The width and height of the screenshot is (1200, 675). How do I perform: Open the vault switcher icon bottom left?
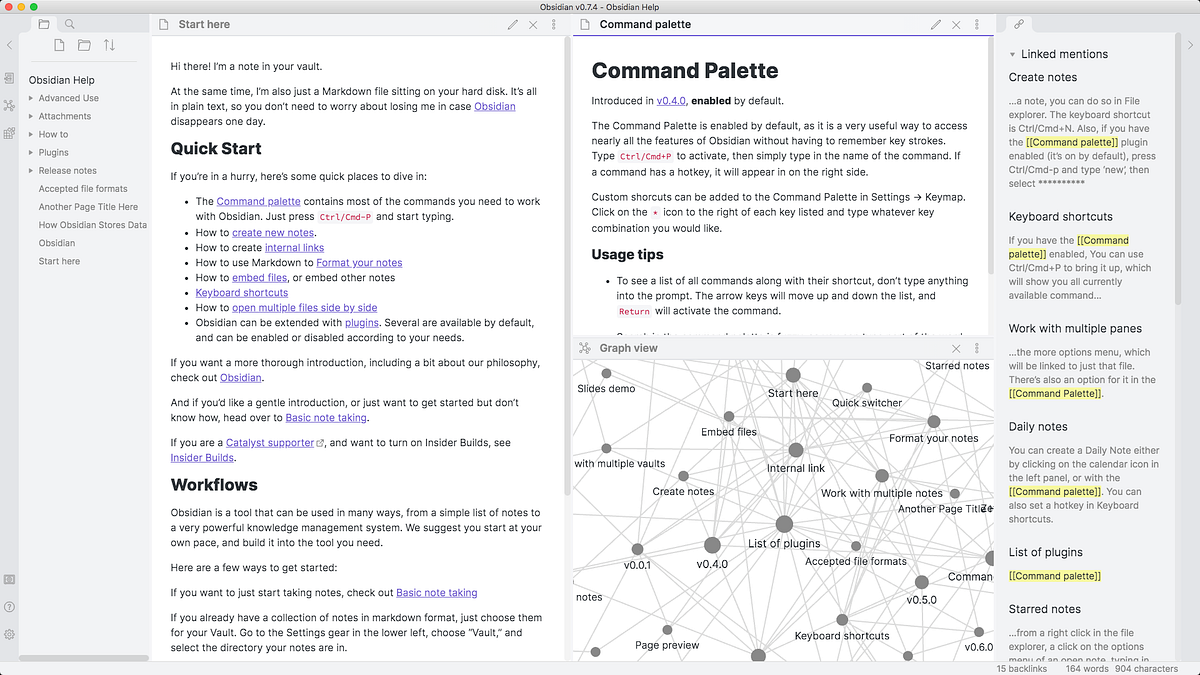pos(9,578)
